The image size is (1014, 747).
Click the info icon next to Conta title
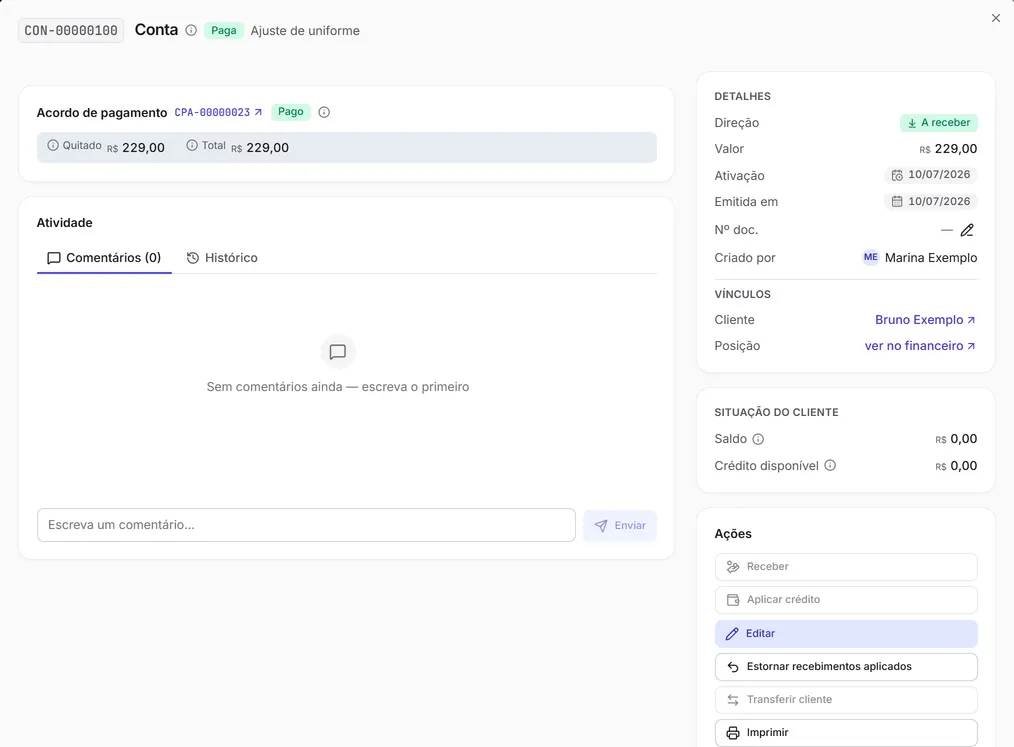[x=191, y=30]
